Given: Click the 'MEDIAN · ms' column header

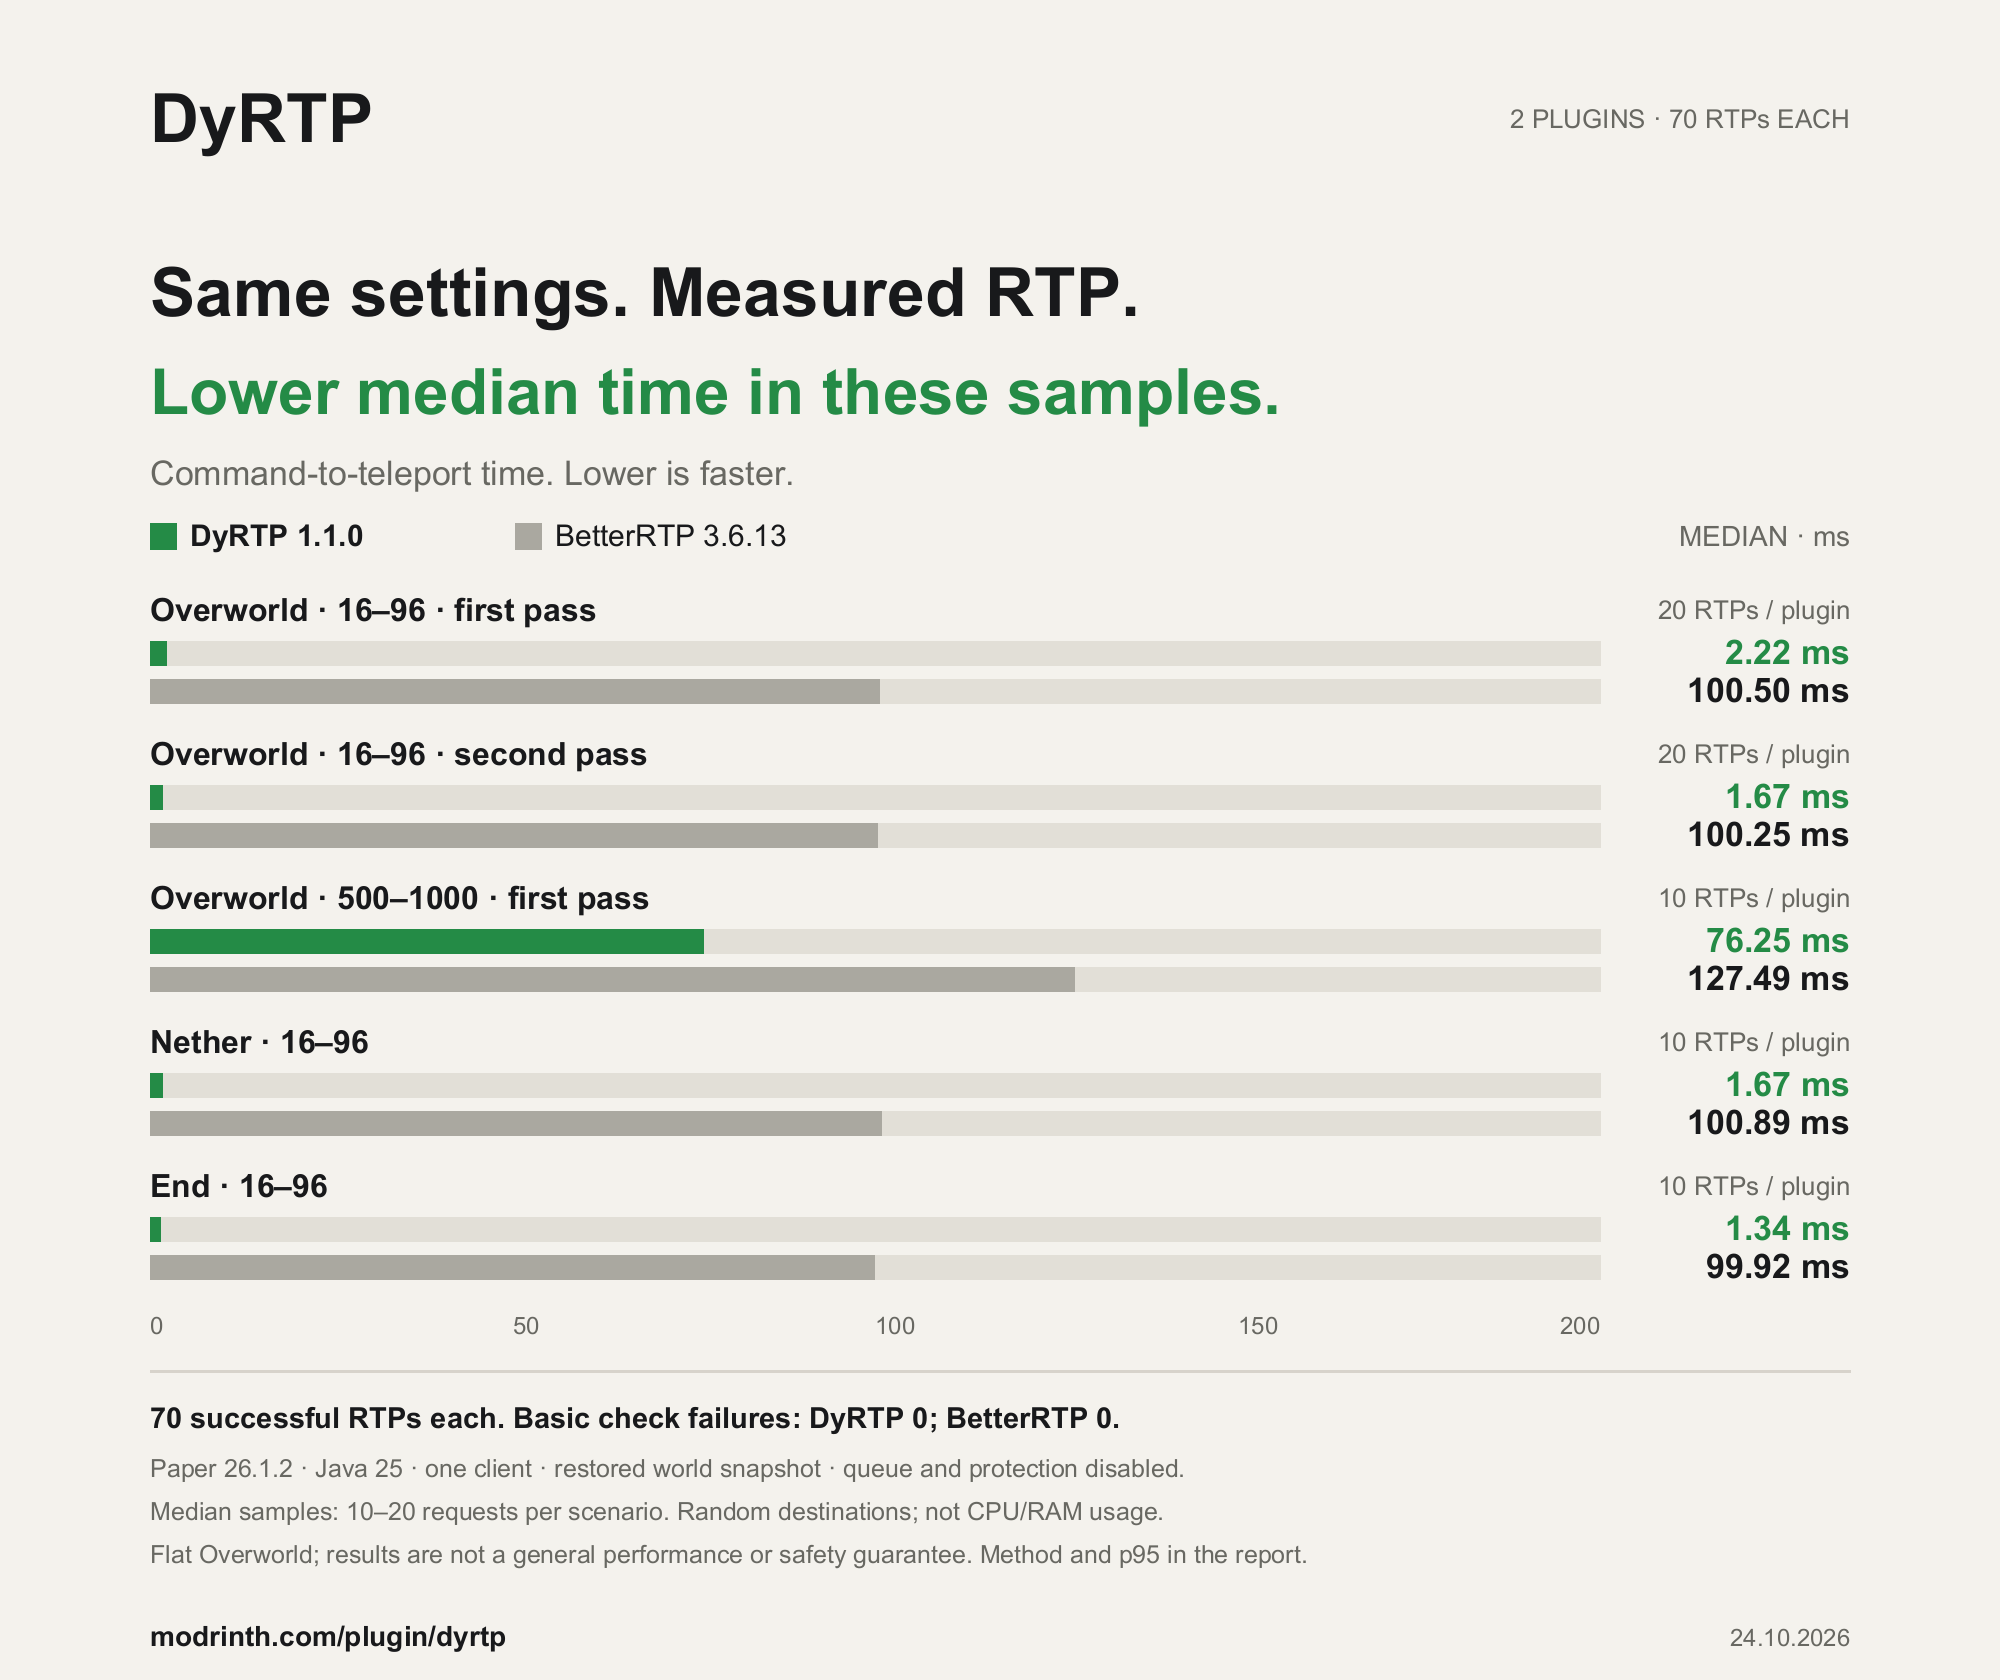Looking at the screenshot, I should [1764, 537].
